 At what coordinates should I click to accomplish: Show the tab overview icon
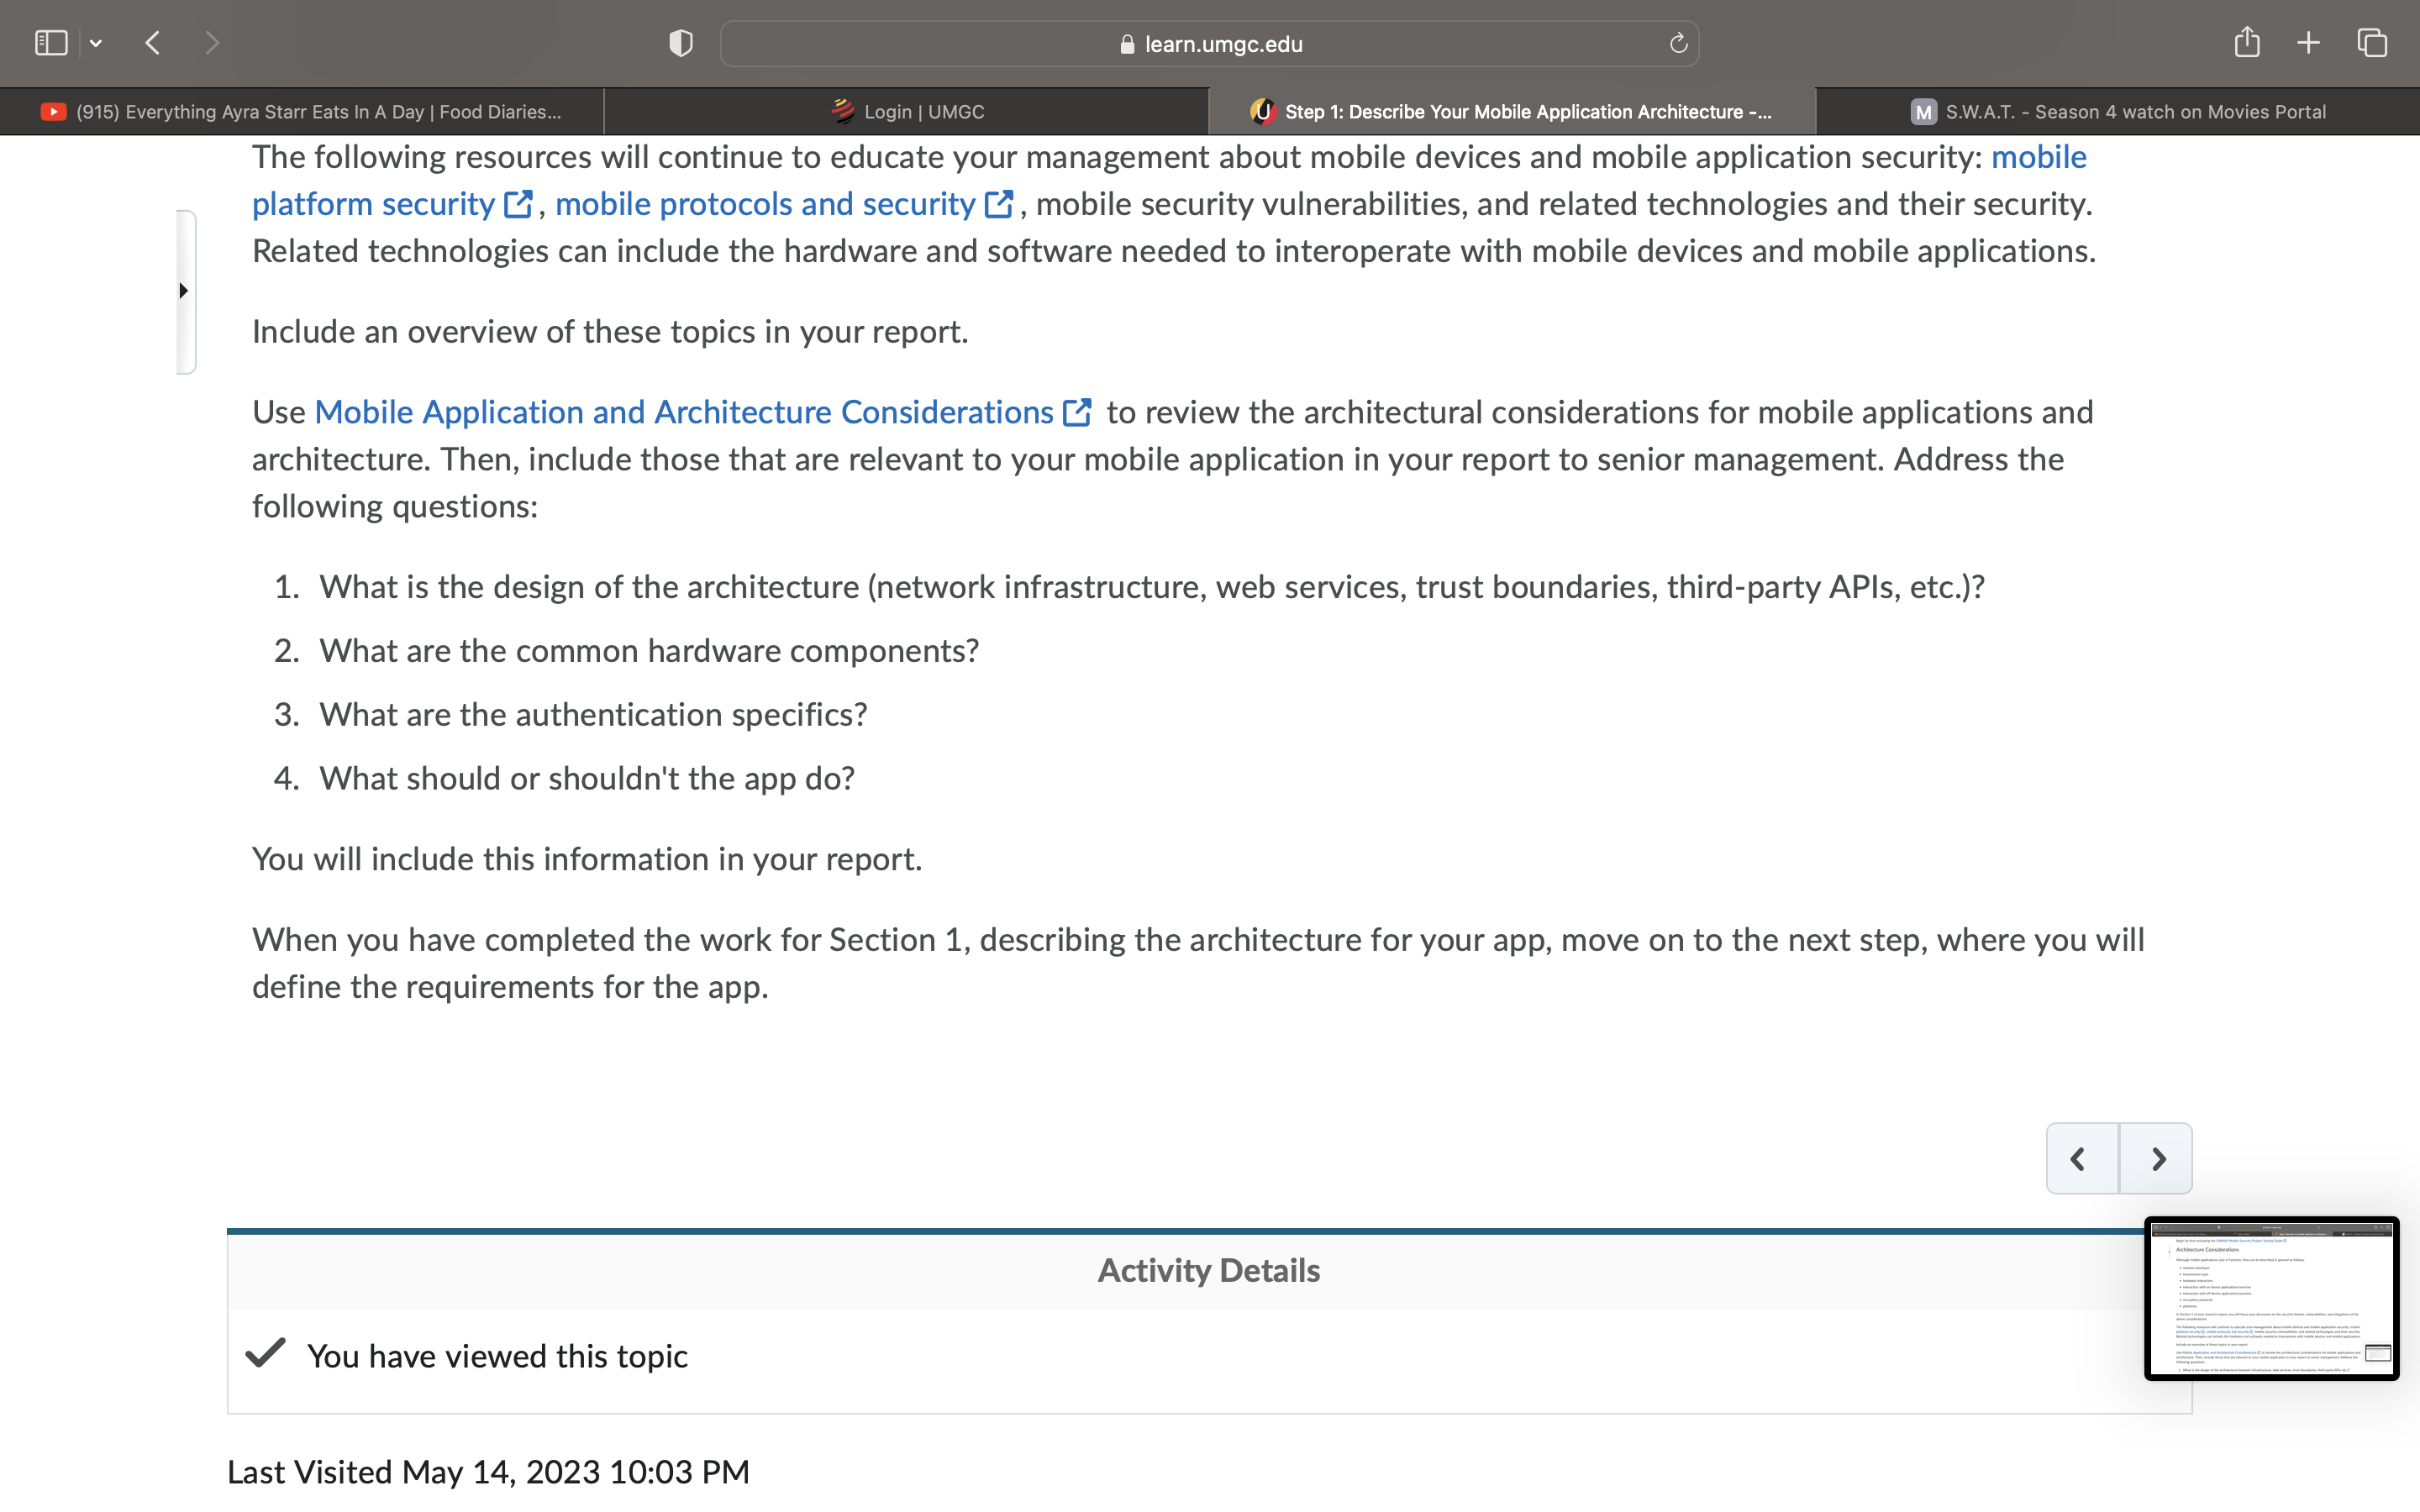(x=2372, y=43)
